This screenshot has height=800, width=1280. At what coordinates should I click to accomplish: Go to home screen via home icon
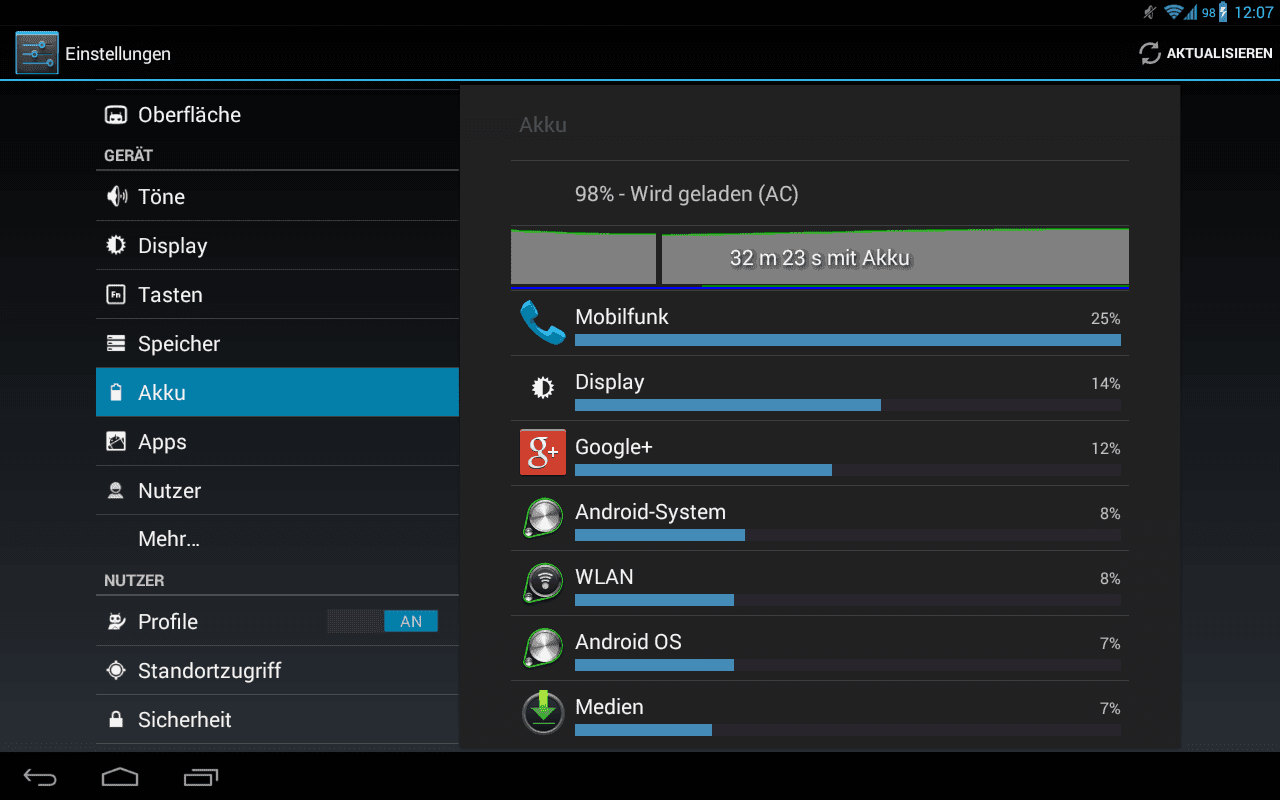120,776
